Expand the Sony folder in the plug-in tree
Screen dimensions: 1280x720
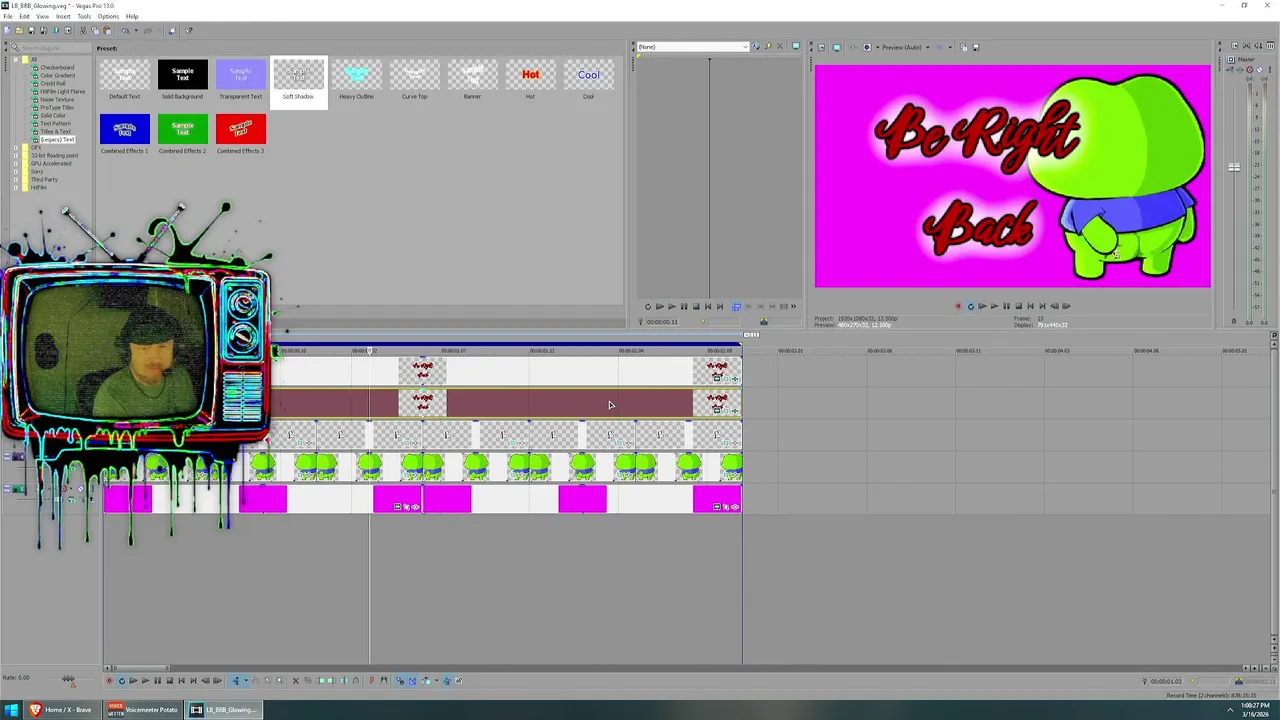click(16, 171)
